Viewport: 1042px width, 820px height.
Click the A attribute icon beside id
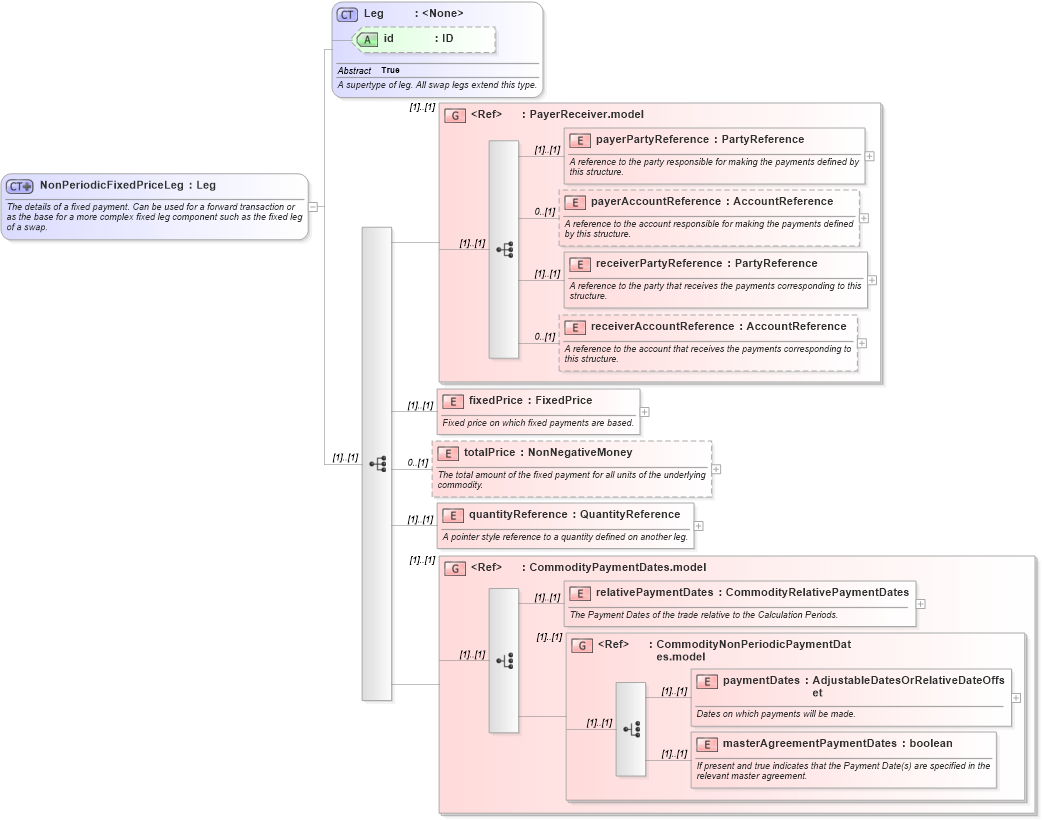(367, 39)
